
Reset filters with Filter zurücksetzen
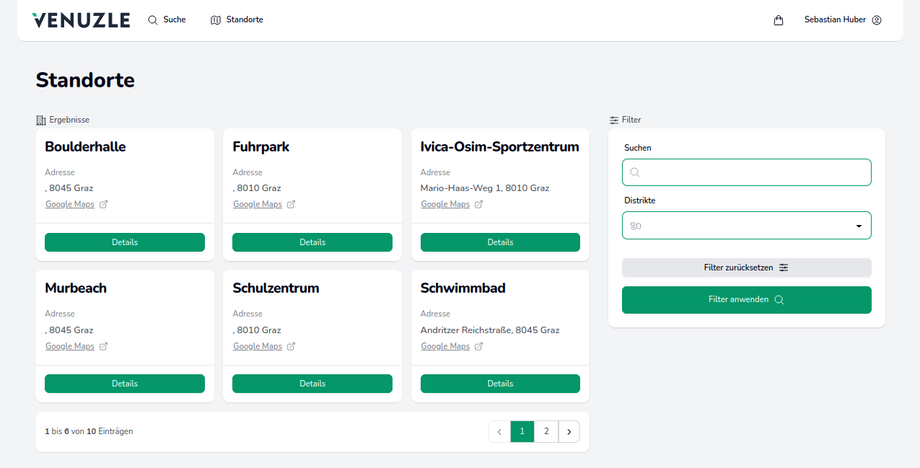pos(746,268)
